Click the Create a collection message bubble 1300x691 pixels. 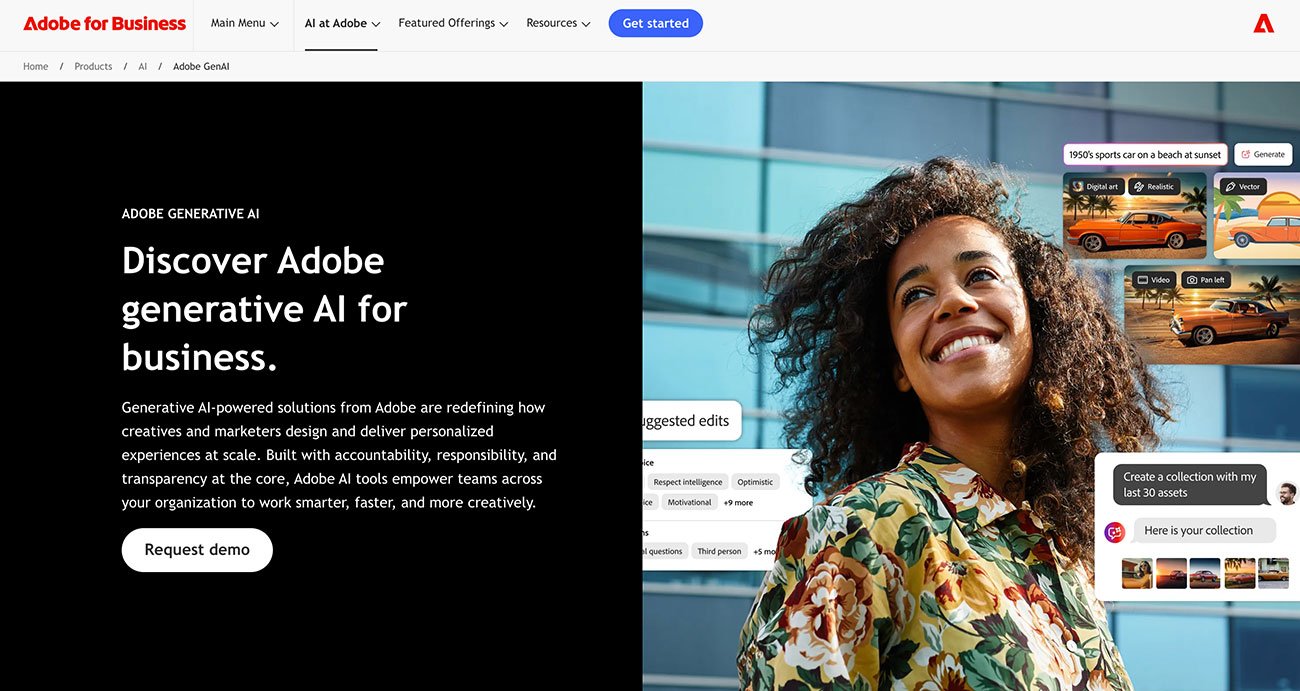click(x=1190, y=485)
